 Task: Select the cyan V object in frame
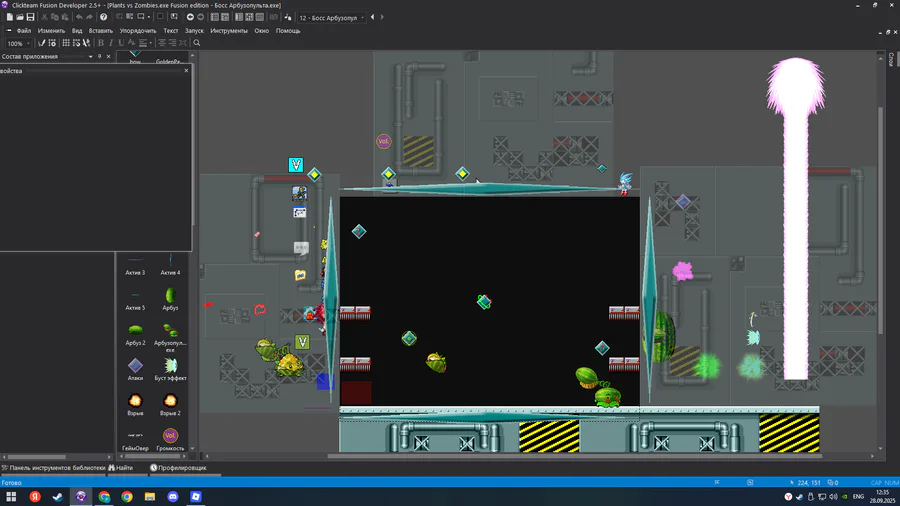click(296, 165)
